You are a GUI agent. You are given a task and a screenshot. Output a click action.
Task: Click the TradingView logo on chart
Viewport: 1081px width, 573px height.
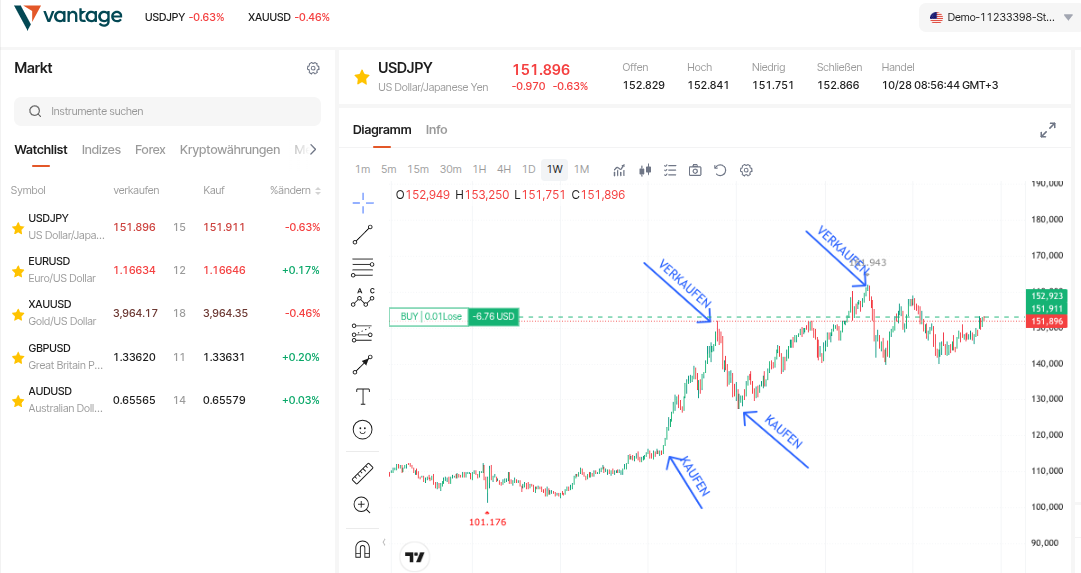pyautogui.click(x=415, y=557)
